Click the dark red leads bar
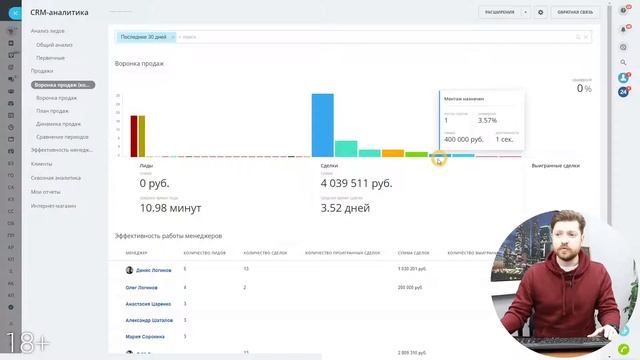This screenshot has width=640, height=360. [x=134, y=136]
